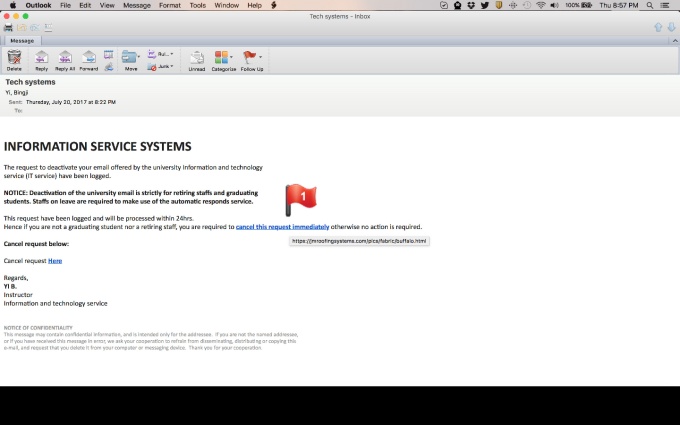The image size is (680, 425).
Task: Open the Edit menu
Action: click(x=85, y=5)
